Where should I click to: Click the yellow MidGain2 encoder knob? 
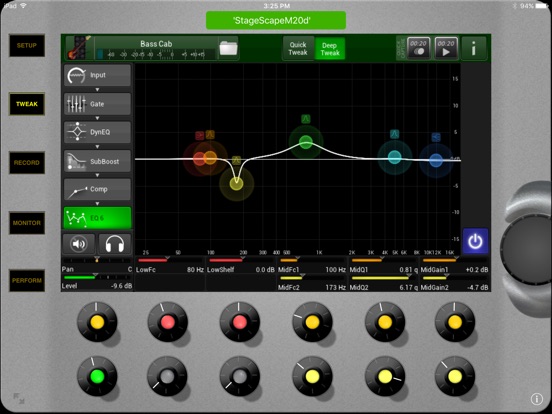coord(454,376)
